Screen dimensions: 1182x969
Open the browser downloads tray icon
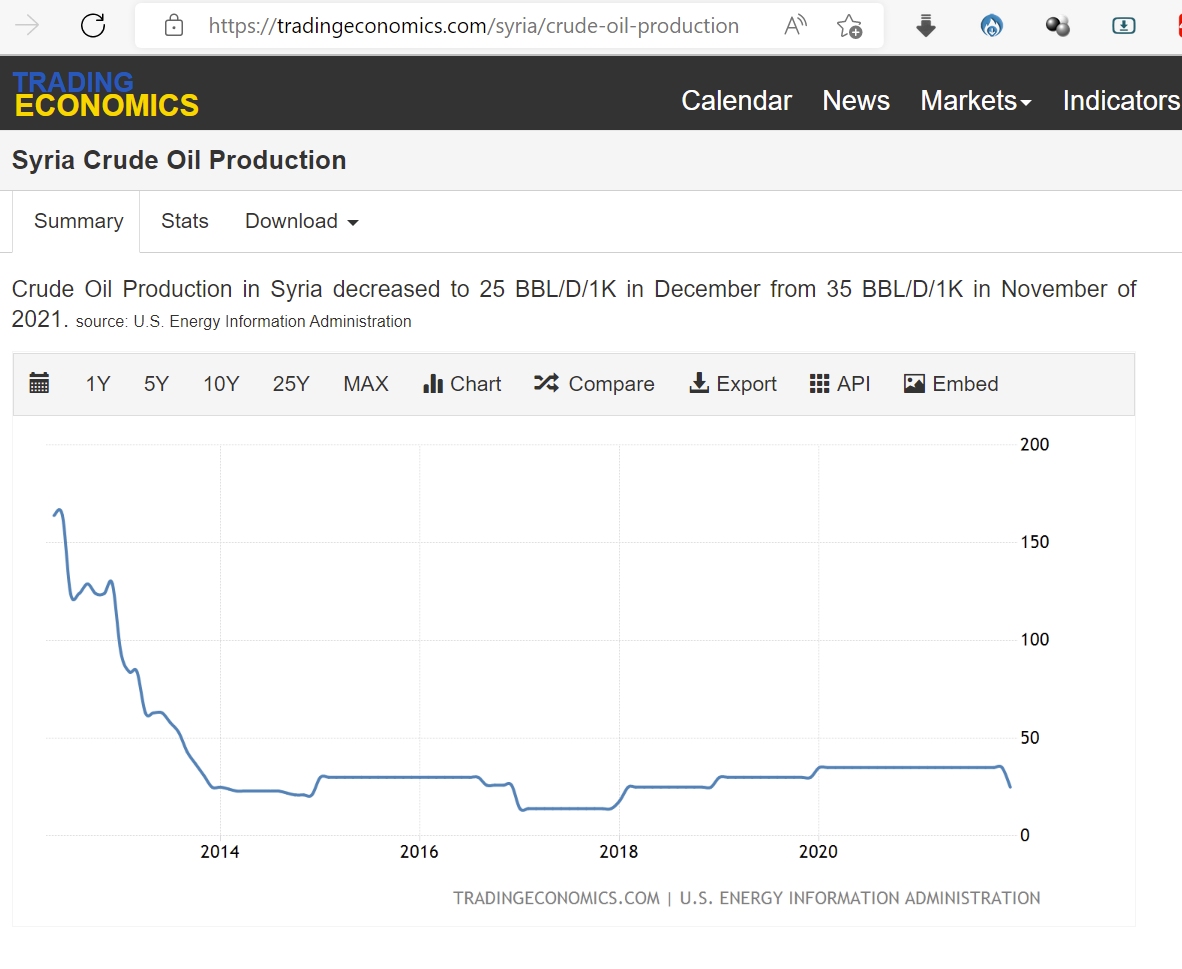click(1123, 26)
